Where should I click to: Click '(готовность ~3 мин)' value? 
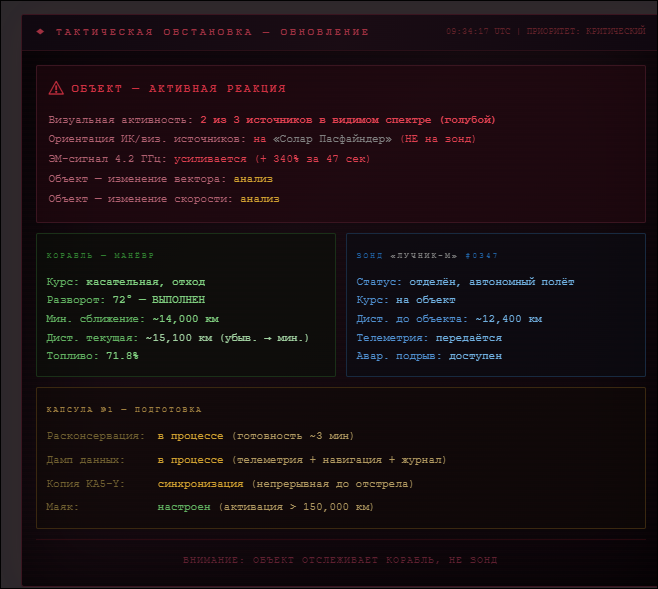[x=293, y=436]
